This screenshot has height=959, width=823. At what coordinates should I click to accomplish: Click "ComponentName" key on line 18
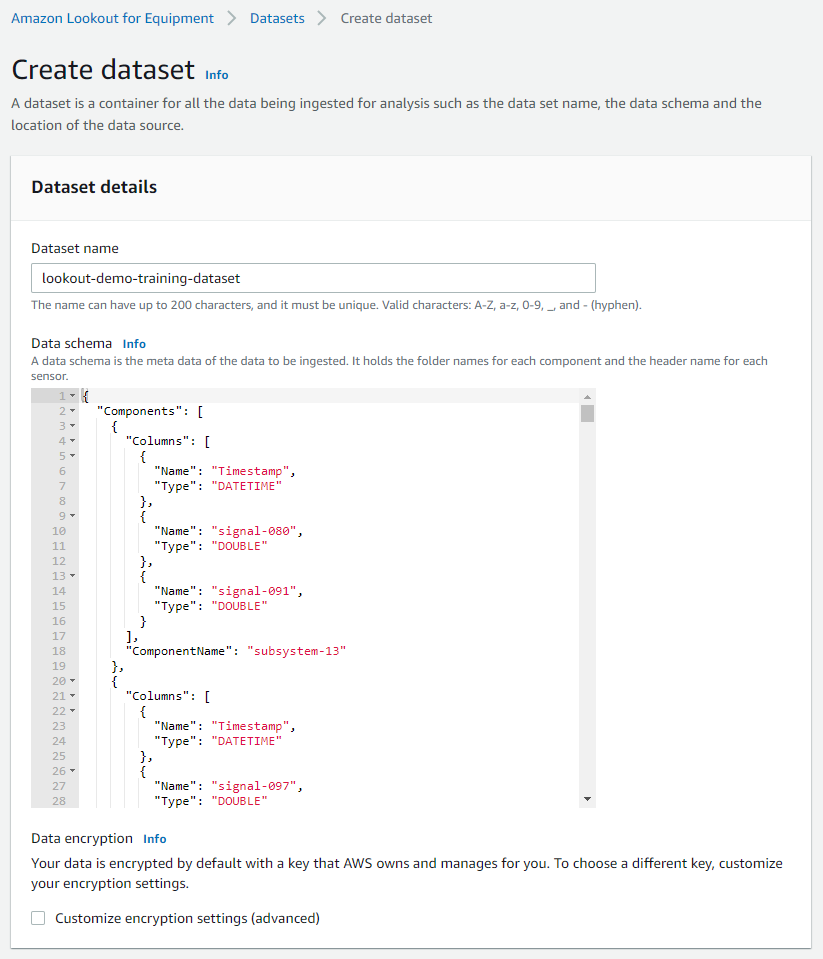click(x=179, y=651)
